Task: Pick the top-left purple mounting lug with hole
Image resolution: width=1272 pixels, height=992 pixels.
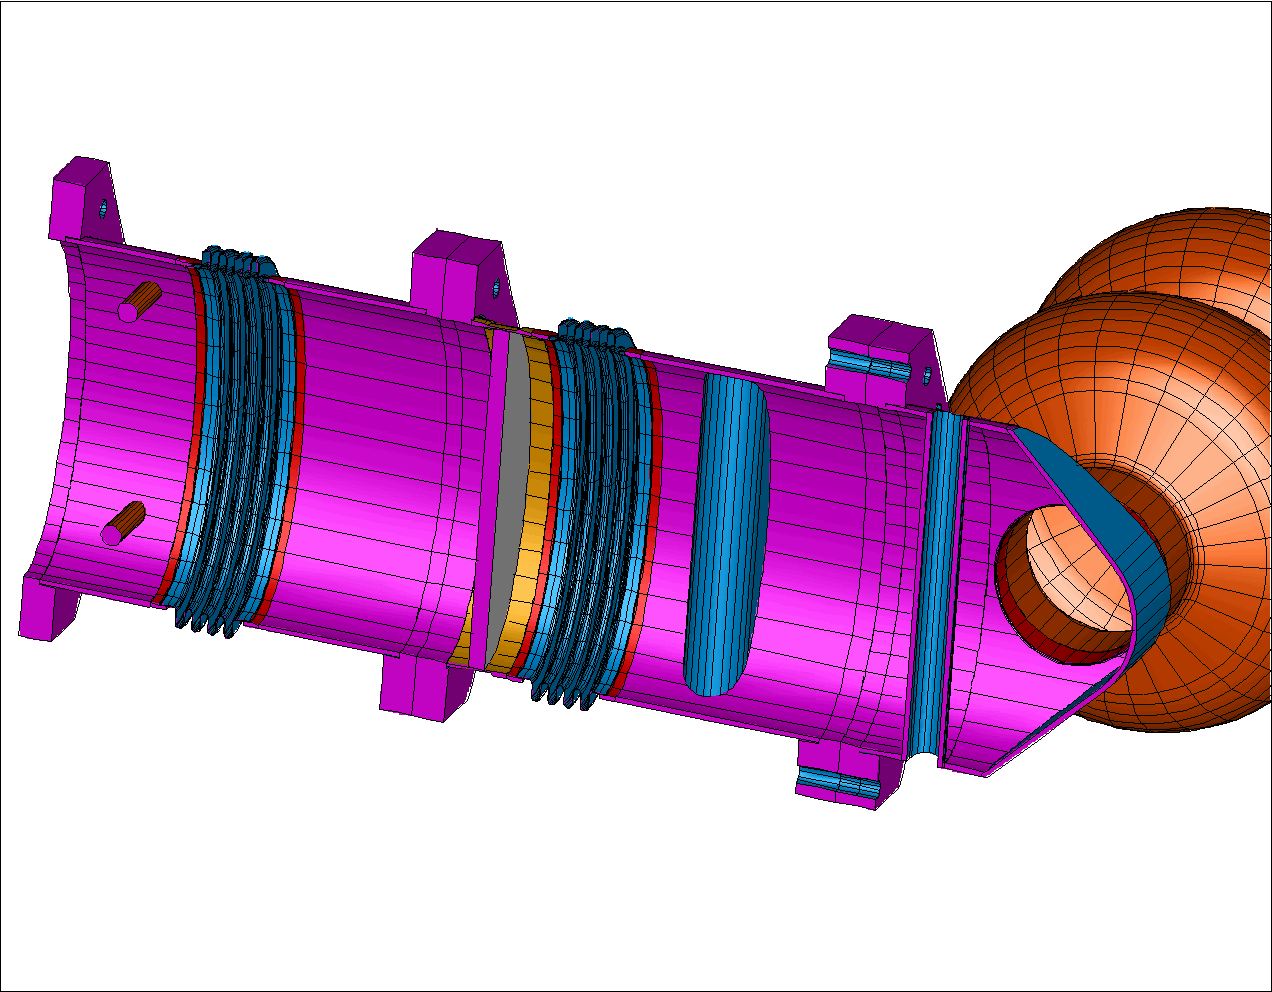Action: coord(87,199)
